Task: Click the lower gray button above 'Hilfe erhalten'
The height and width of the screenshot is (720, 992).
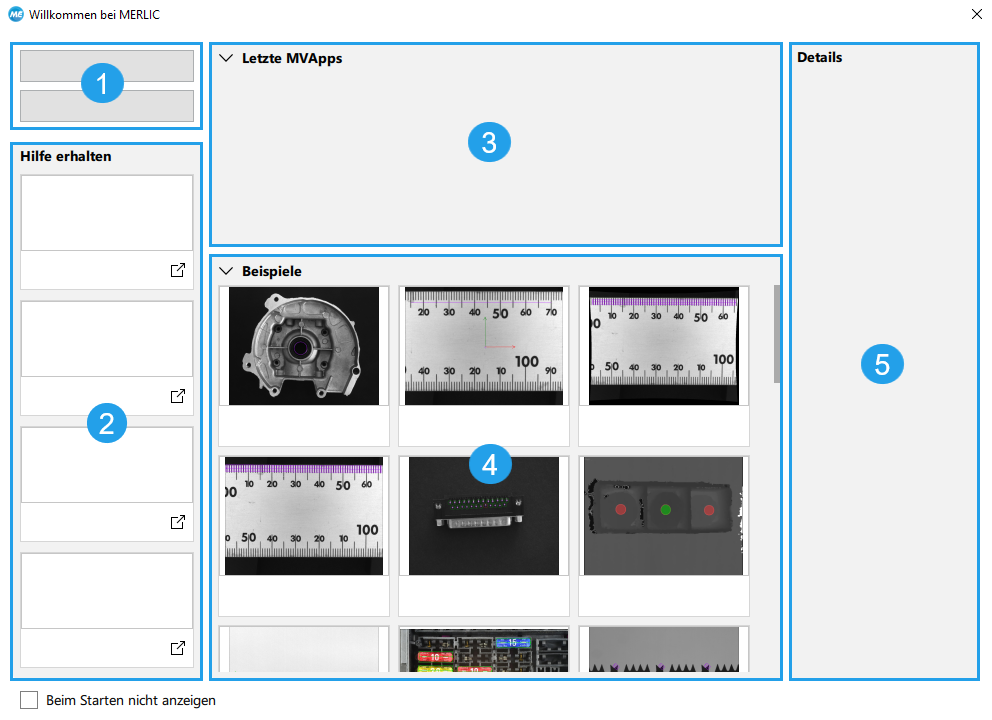Action: pos(106,106)
